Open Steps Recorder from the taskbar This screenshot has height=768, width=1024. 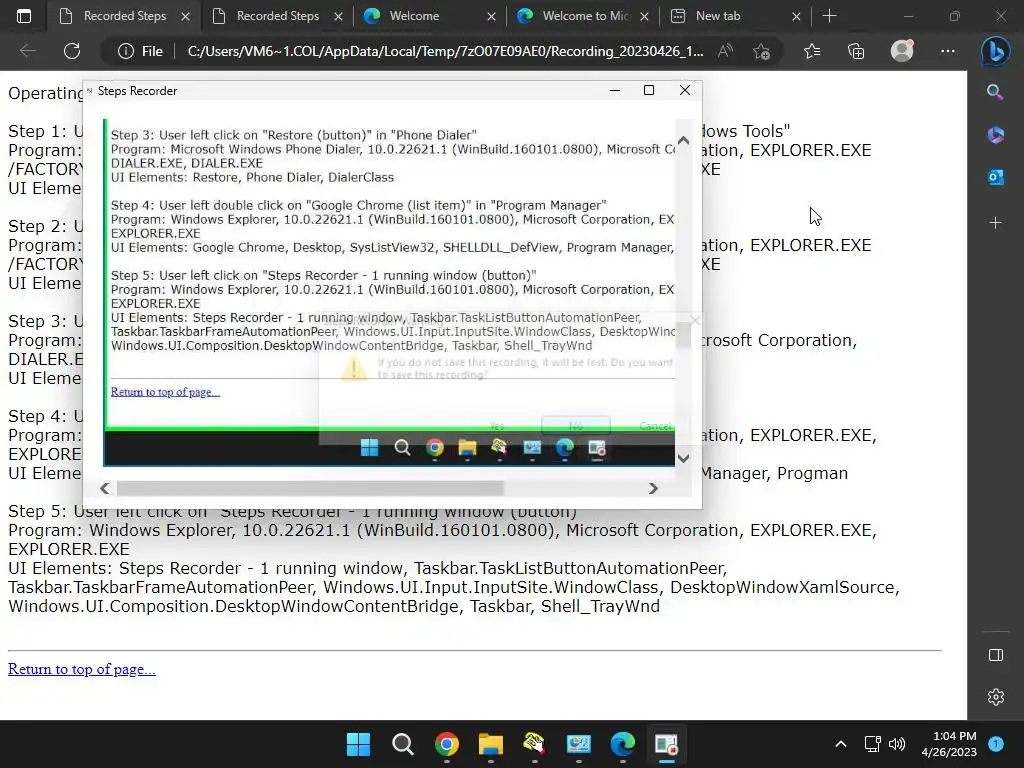tap(666, 744)
